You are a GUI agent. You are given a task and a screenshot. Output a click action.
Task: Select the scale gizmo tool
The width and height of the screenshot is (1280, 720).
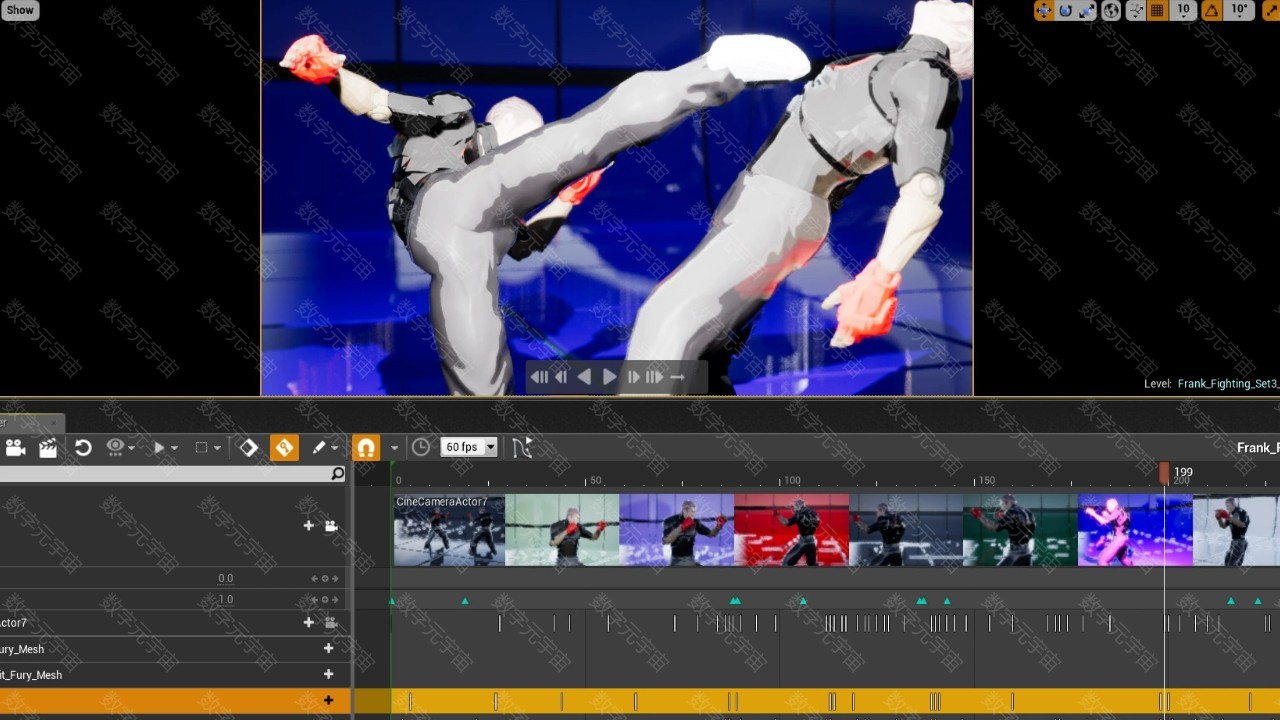pos(1086,10)
